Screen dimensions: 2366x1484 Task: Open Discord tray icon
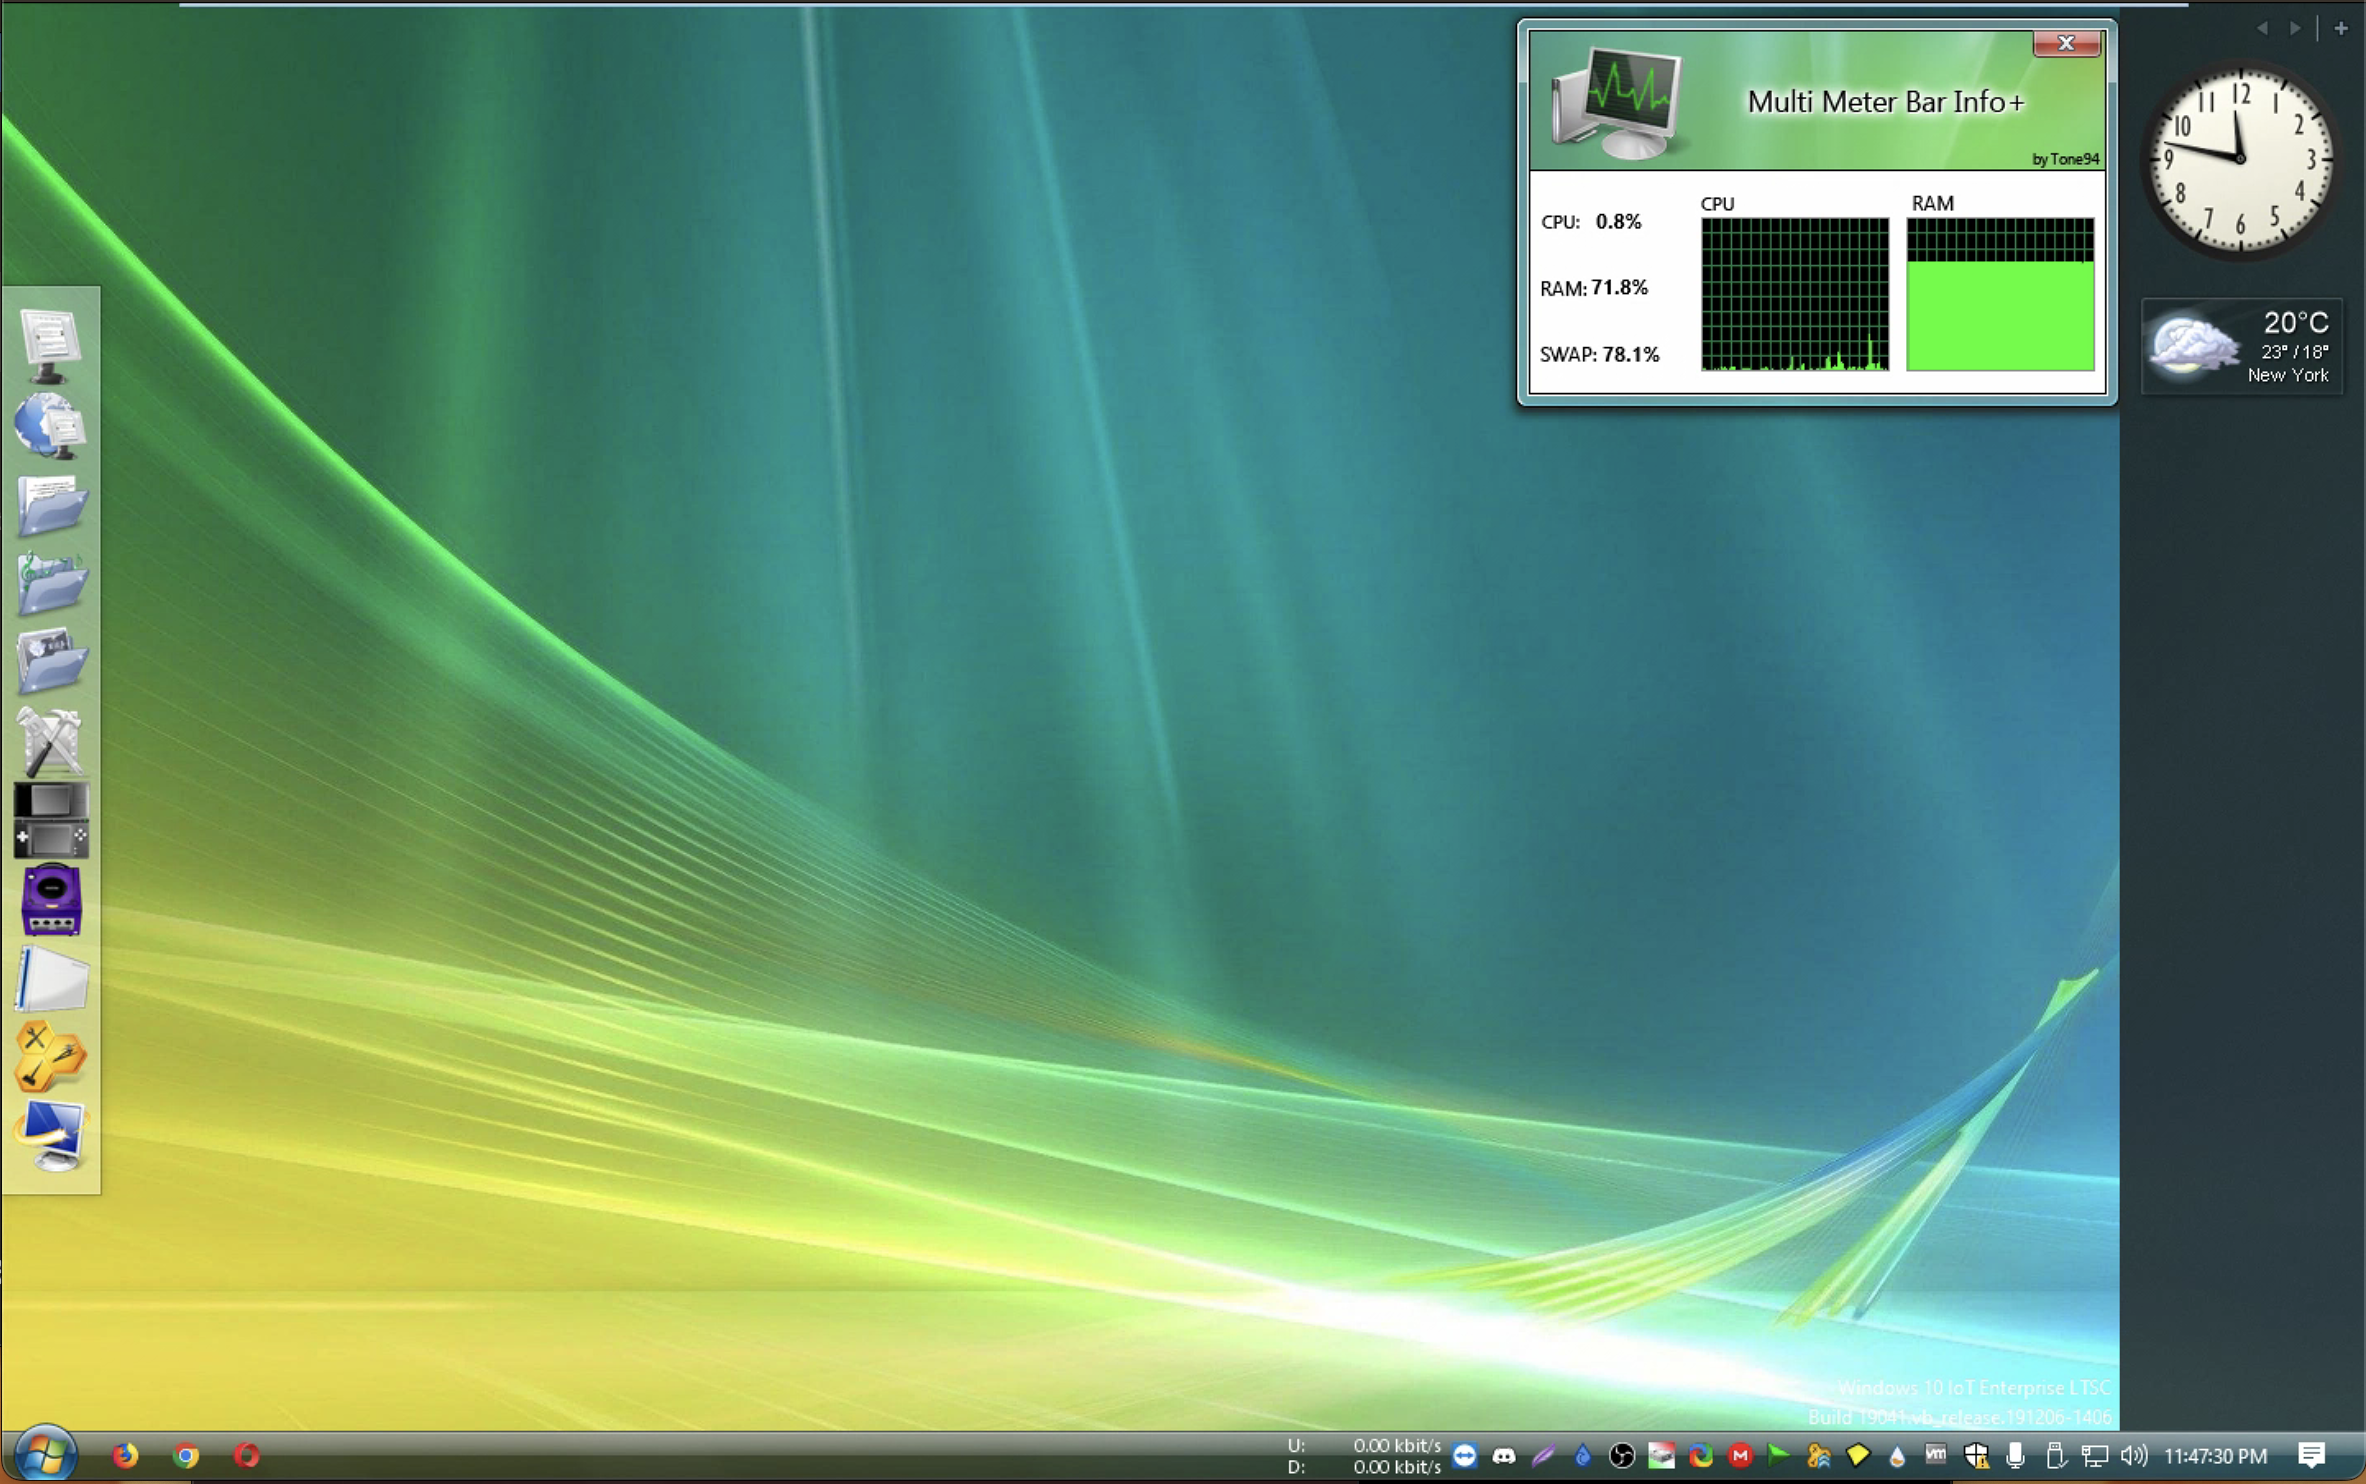pos(1503,1456)
